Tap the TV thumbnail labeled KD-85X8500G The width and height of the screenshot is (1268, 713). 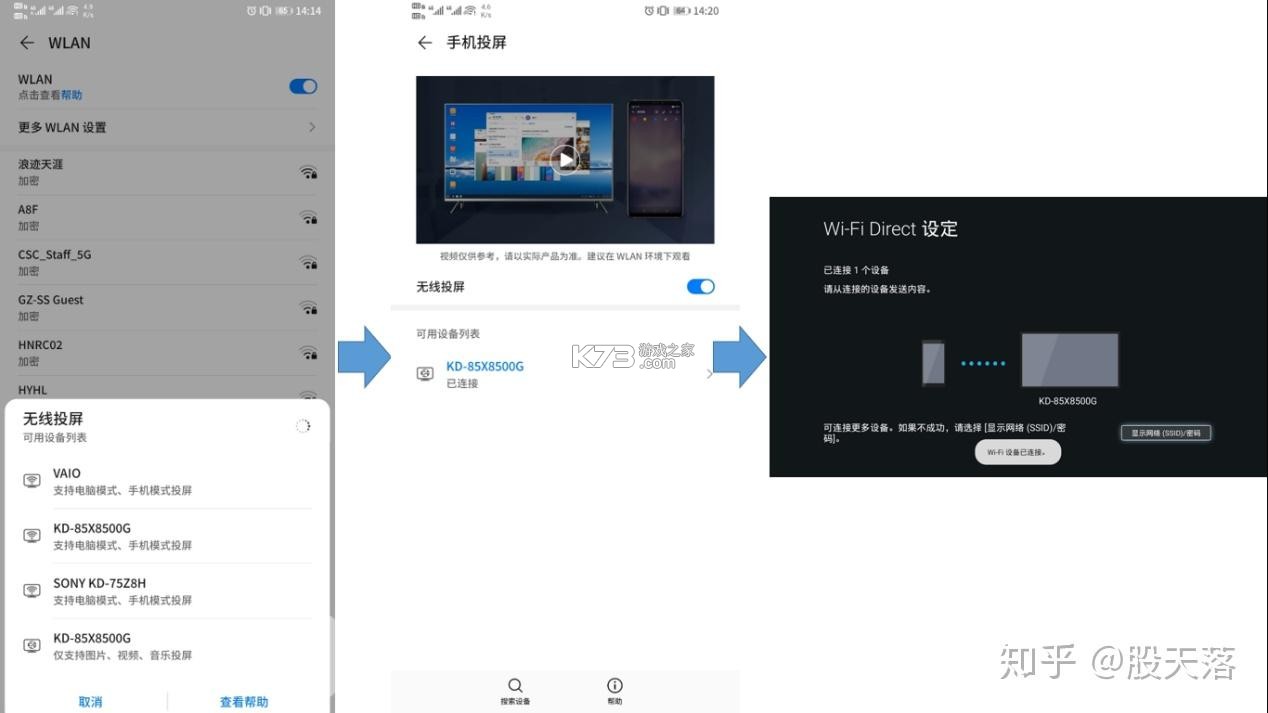coord(1069,360)
